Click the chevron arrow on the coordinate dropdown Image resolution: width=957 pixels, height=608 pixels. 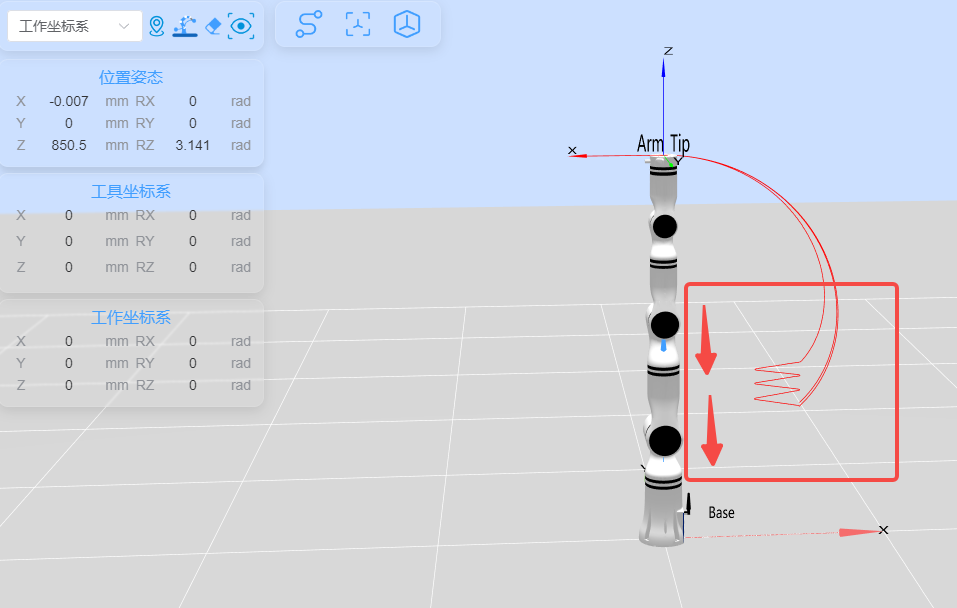coord(123,25)
